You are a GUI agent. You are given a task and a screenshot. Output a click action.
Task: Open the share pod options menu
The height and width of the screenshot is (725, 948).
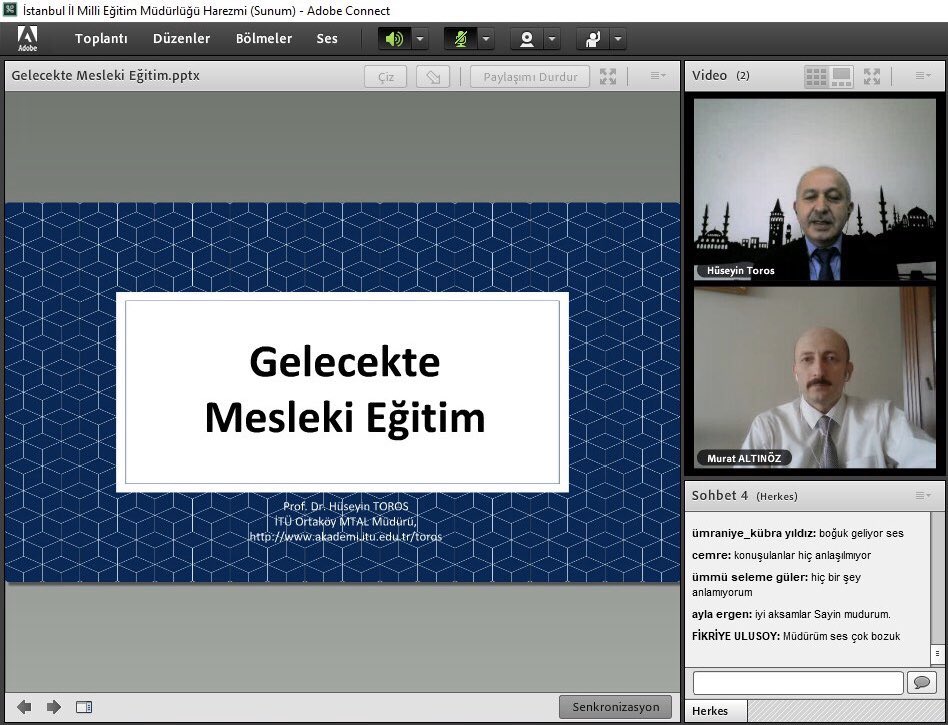(x=658, y=76)
